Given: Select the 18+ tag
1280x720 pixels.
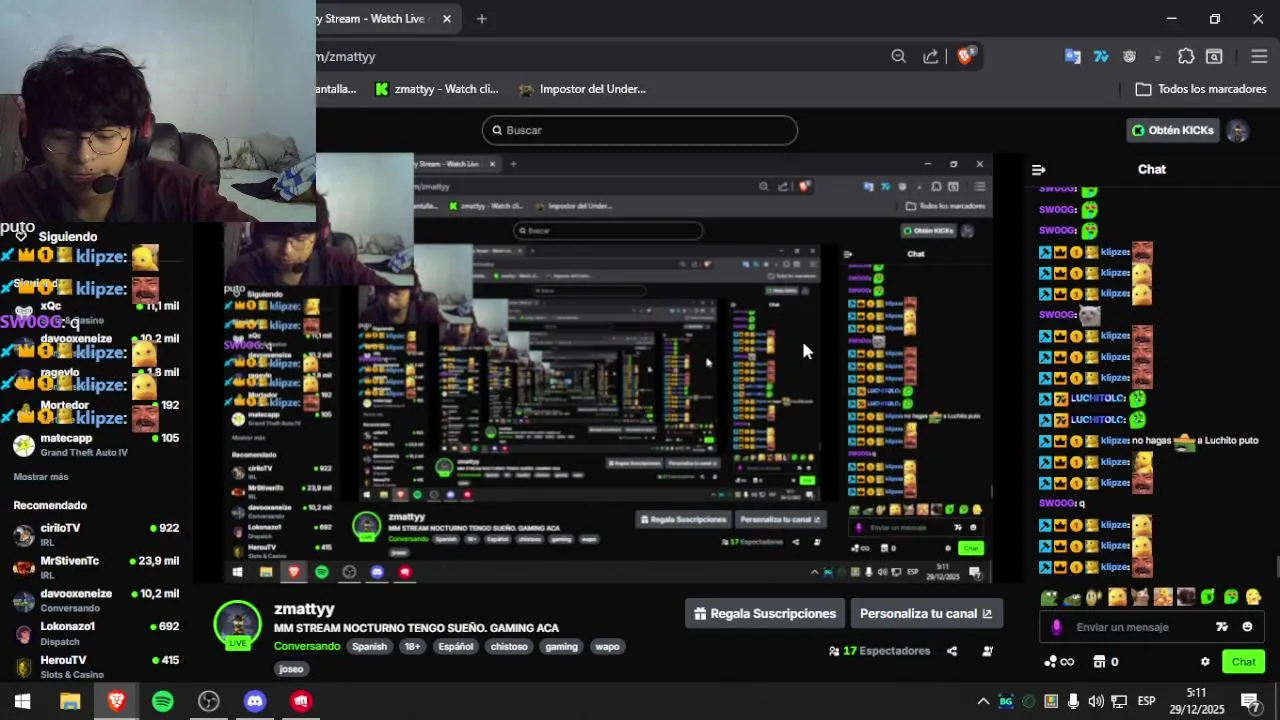Looking at the screenshot, I should click(412, 646).
